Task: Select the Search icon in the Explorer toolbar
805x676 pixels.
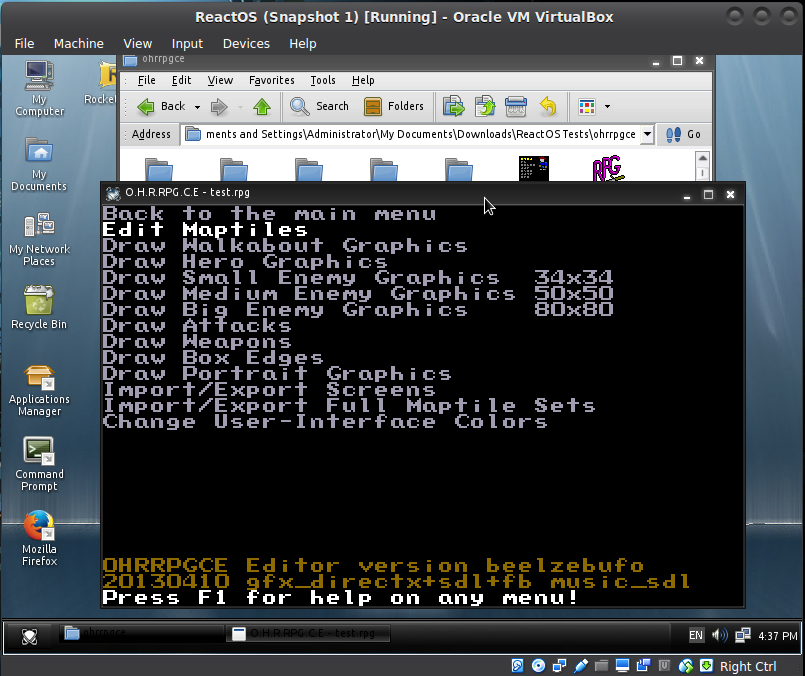Action: tap(300, 106)
